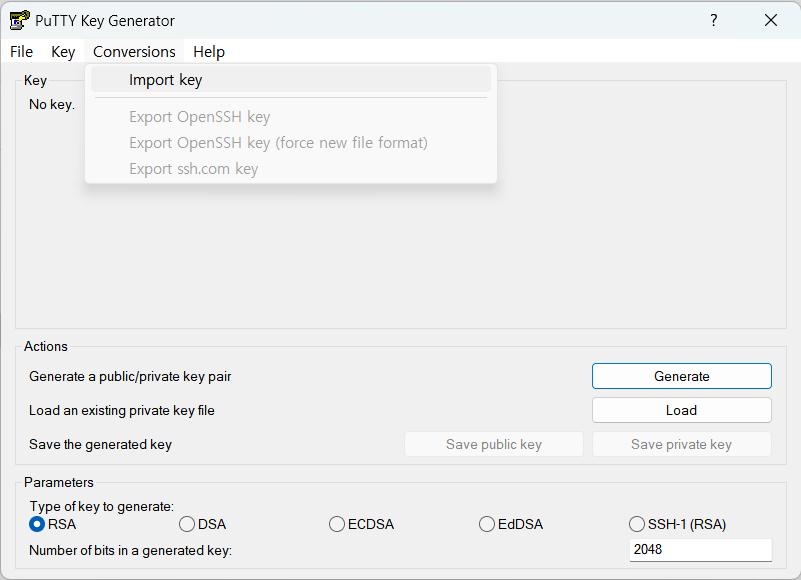Open the Key menu
The width and height of the screenshot is (801, 580).
63,52
